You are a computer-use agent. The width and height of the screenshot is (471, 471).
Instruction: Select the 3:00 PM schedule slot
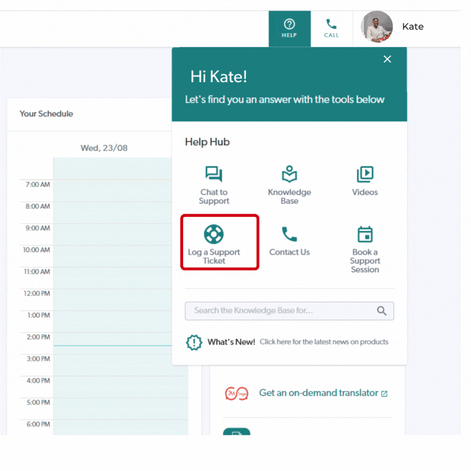click(121, 365)
